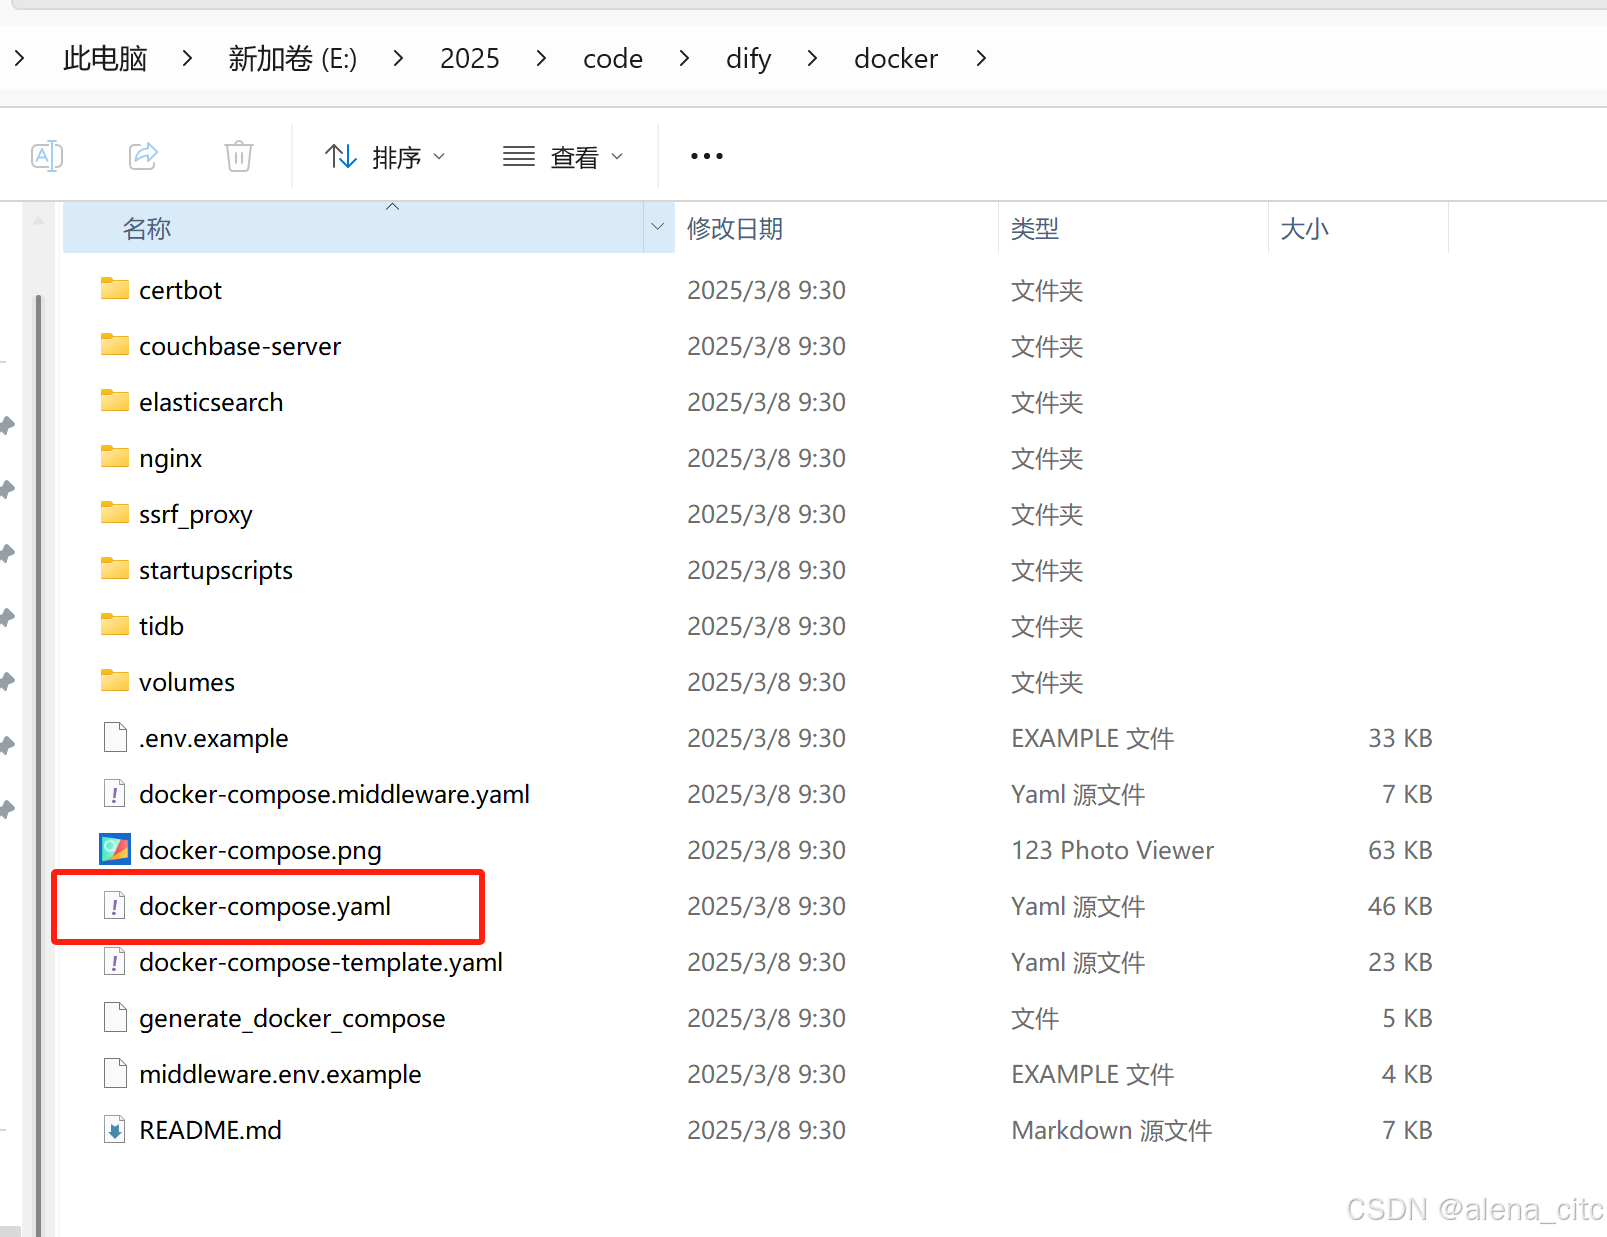
Task: Click 此电脑 in the address bar
Action: pos(105,59)
